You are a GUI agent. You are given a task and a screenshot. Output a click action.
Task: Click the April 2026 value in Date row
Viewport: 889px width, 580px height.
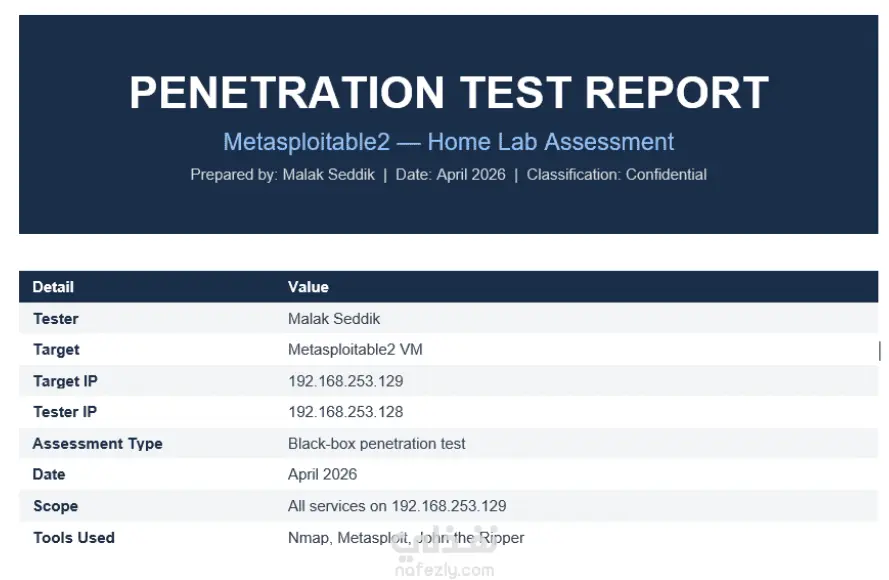[323, 474]
